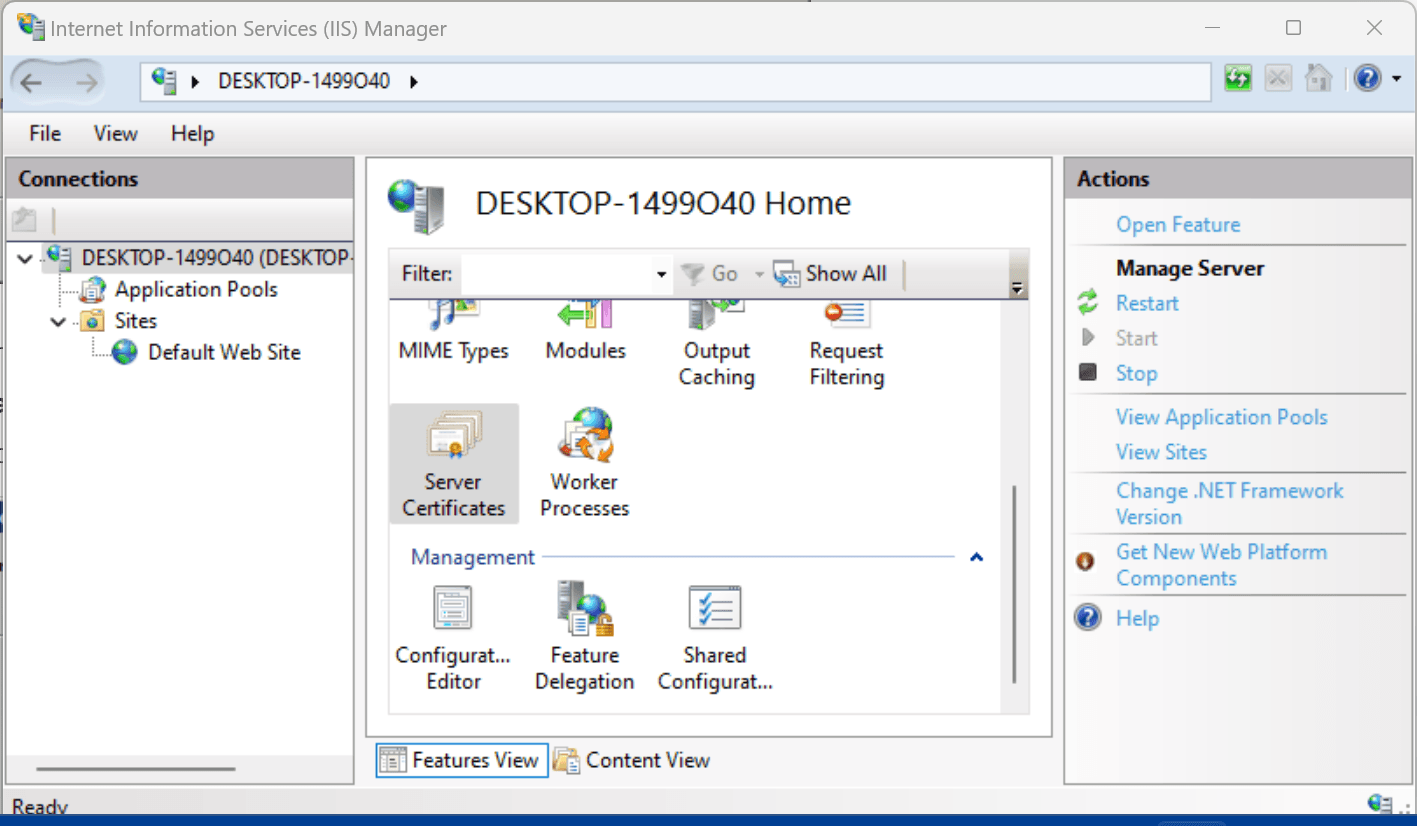This screenshot has width=1417, height=826.
Task: Open Shared Configuration
Action: tap(714, 635)
